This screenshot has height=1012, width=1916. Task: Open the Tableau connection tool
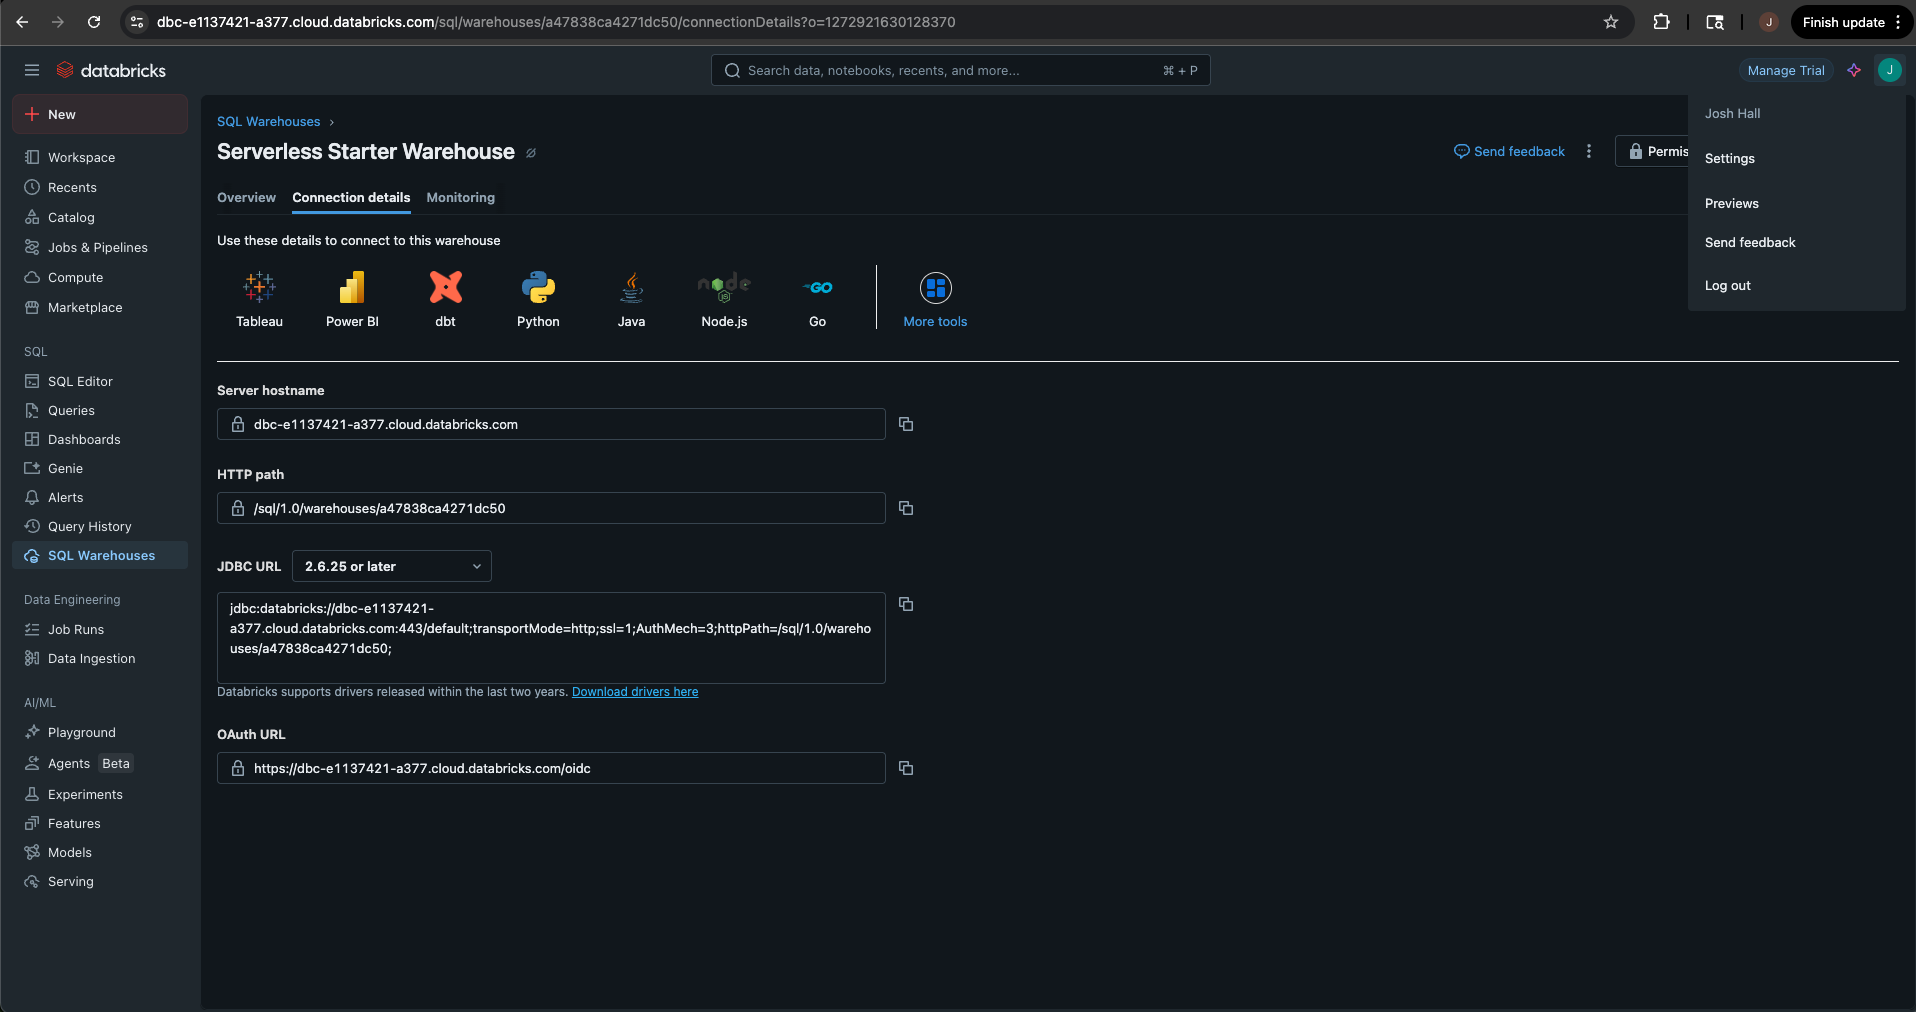[x=259, y=299]
